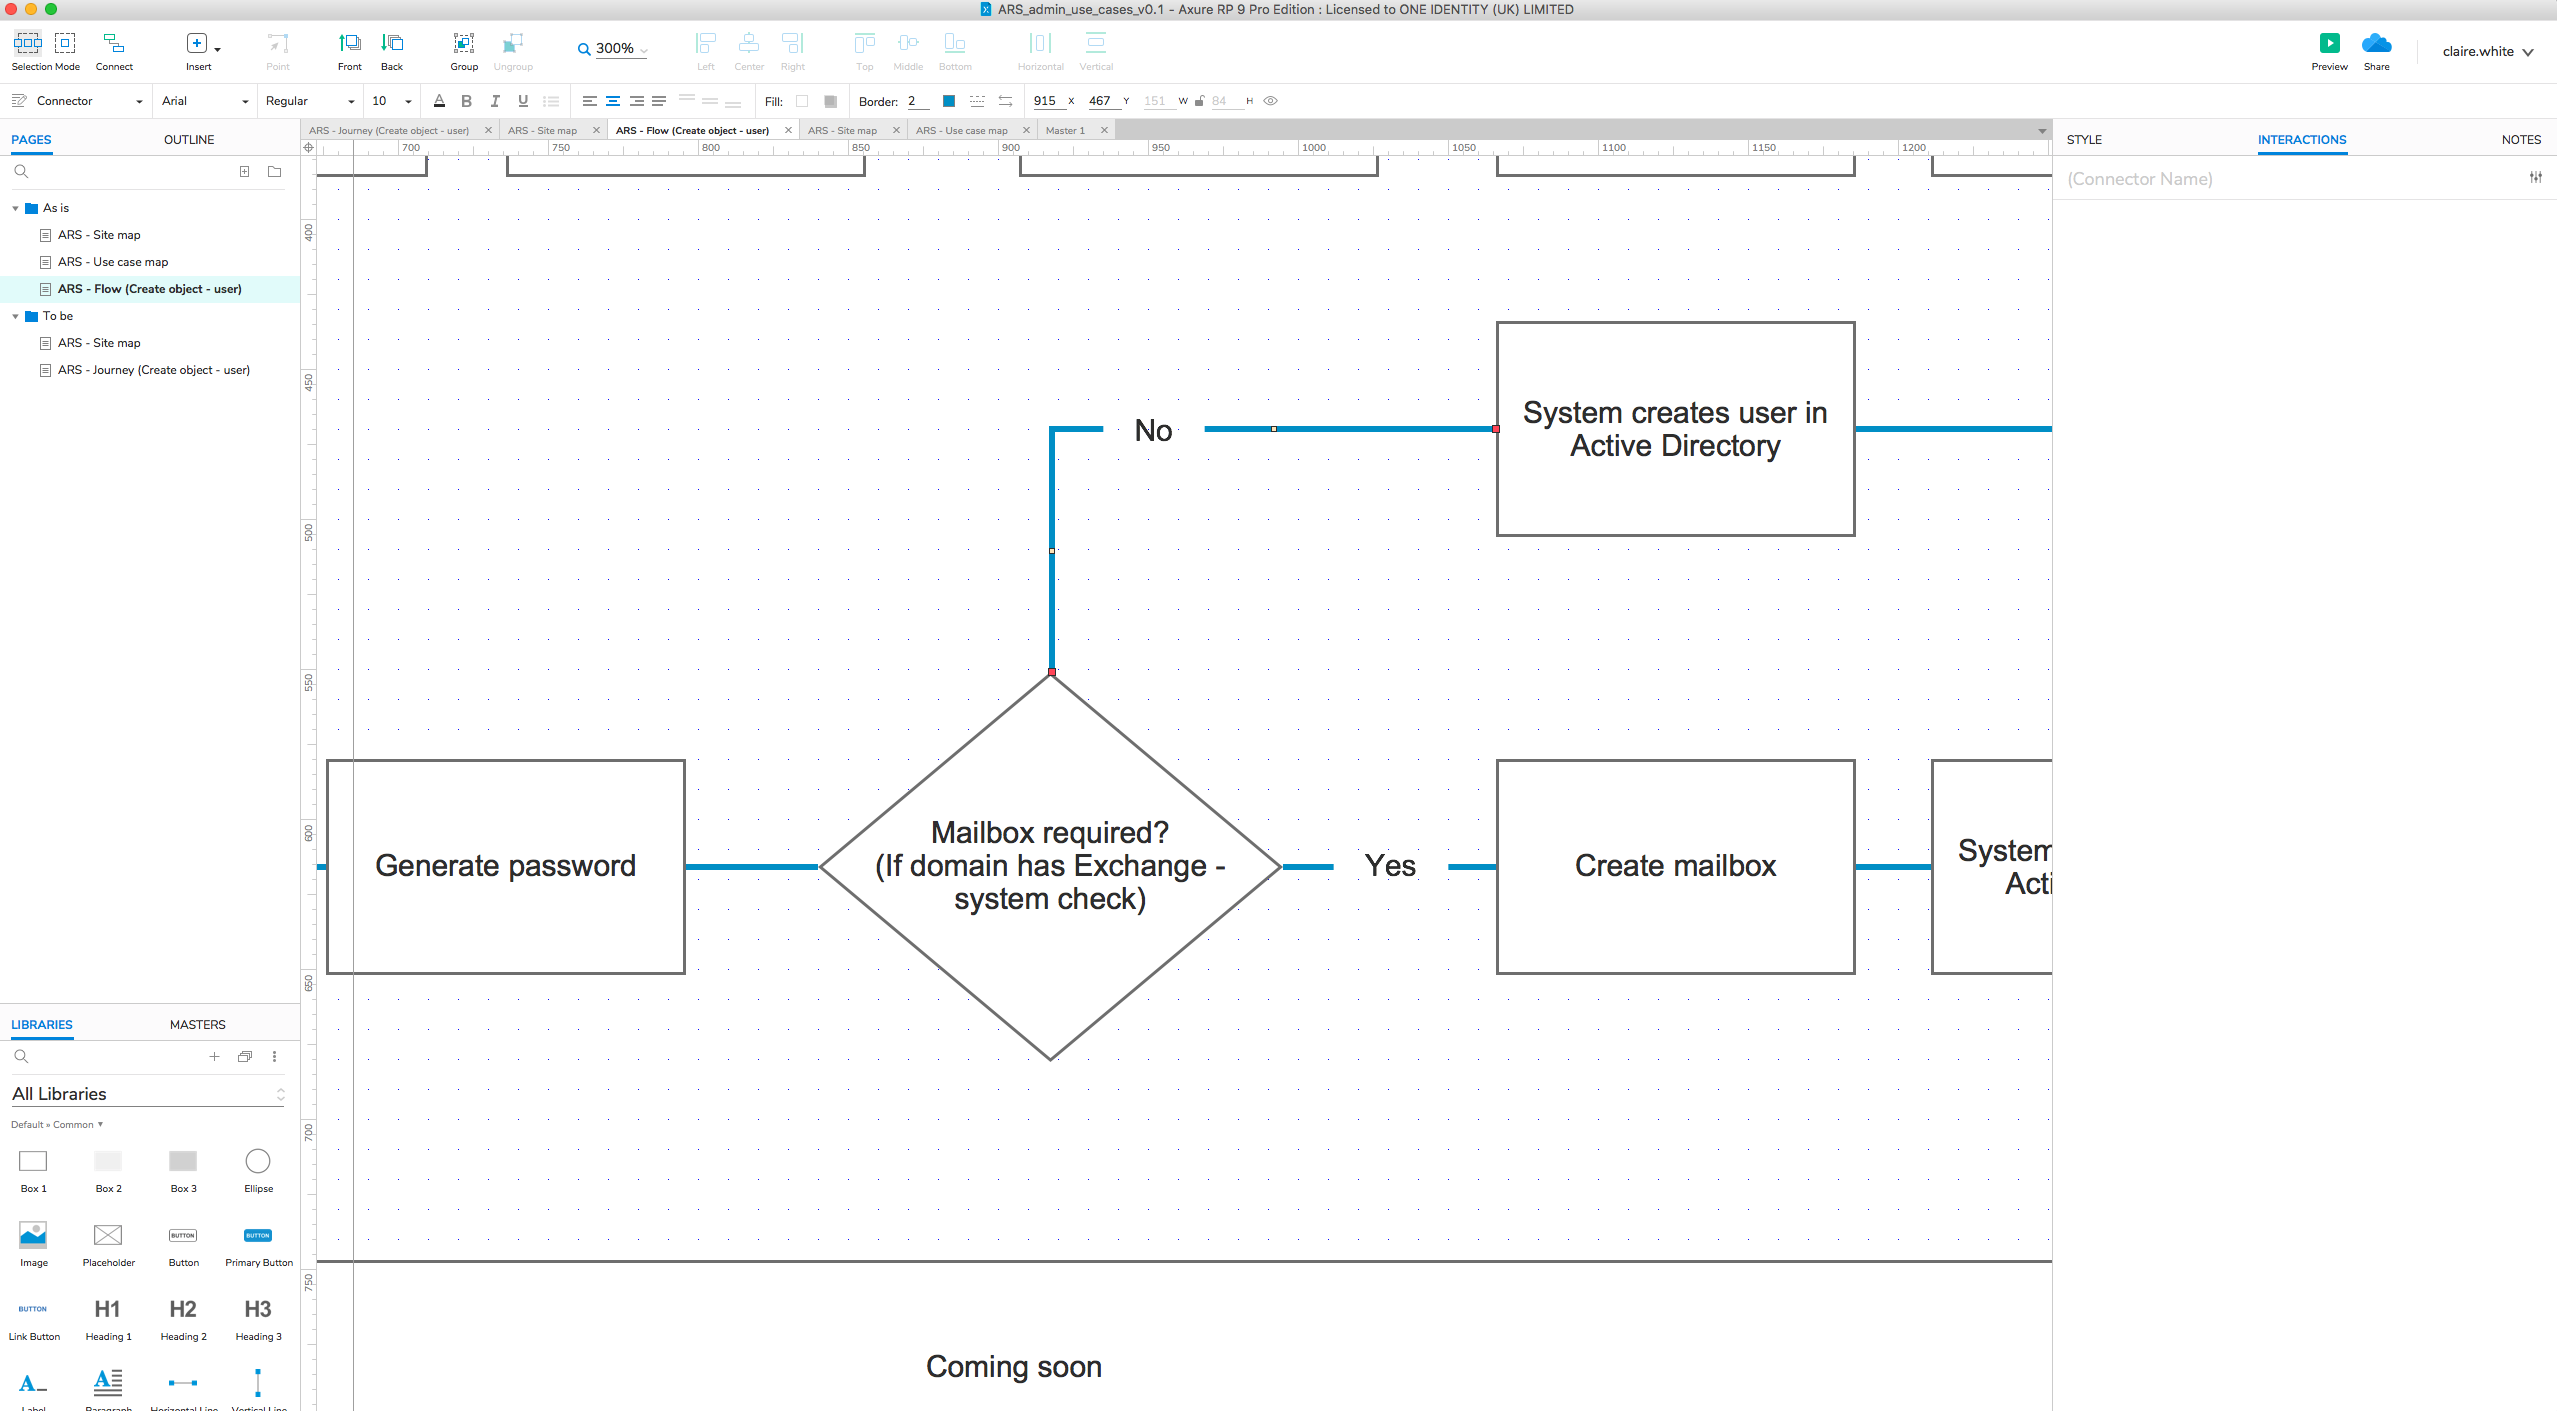This screenshot has width=2557, height=1411.
Task: Toggle the widget visibility eye icon
Action: (x=1270, y=101)
